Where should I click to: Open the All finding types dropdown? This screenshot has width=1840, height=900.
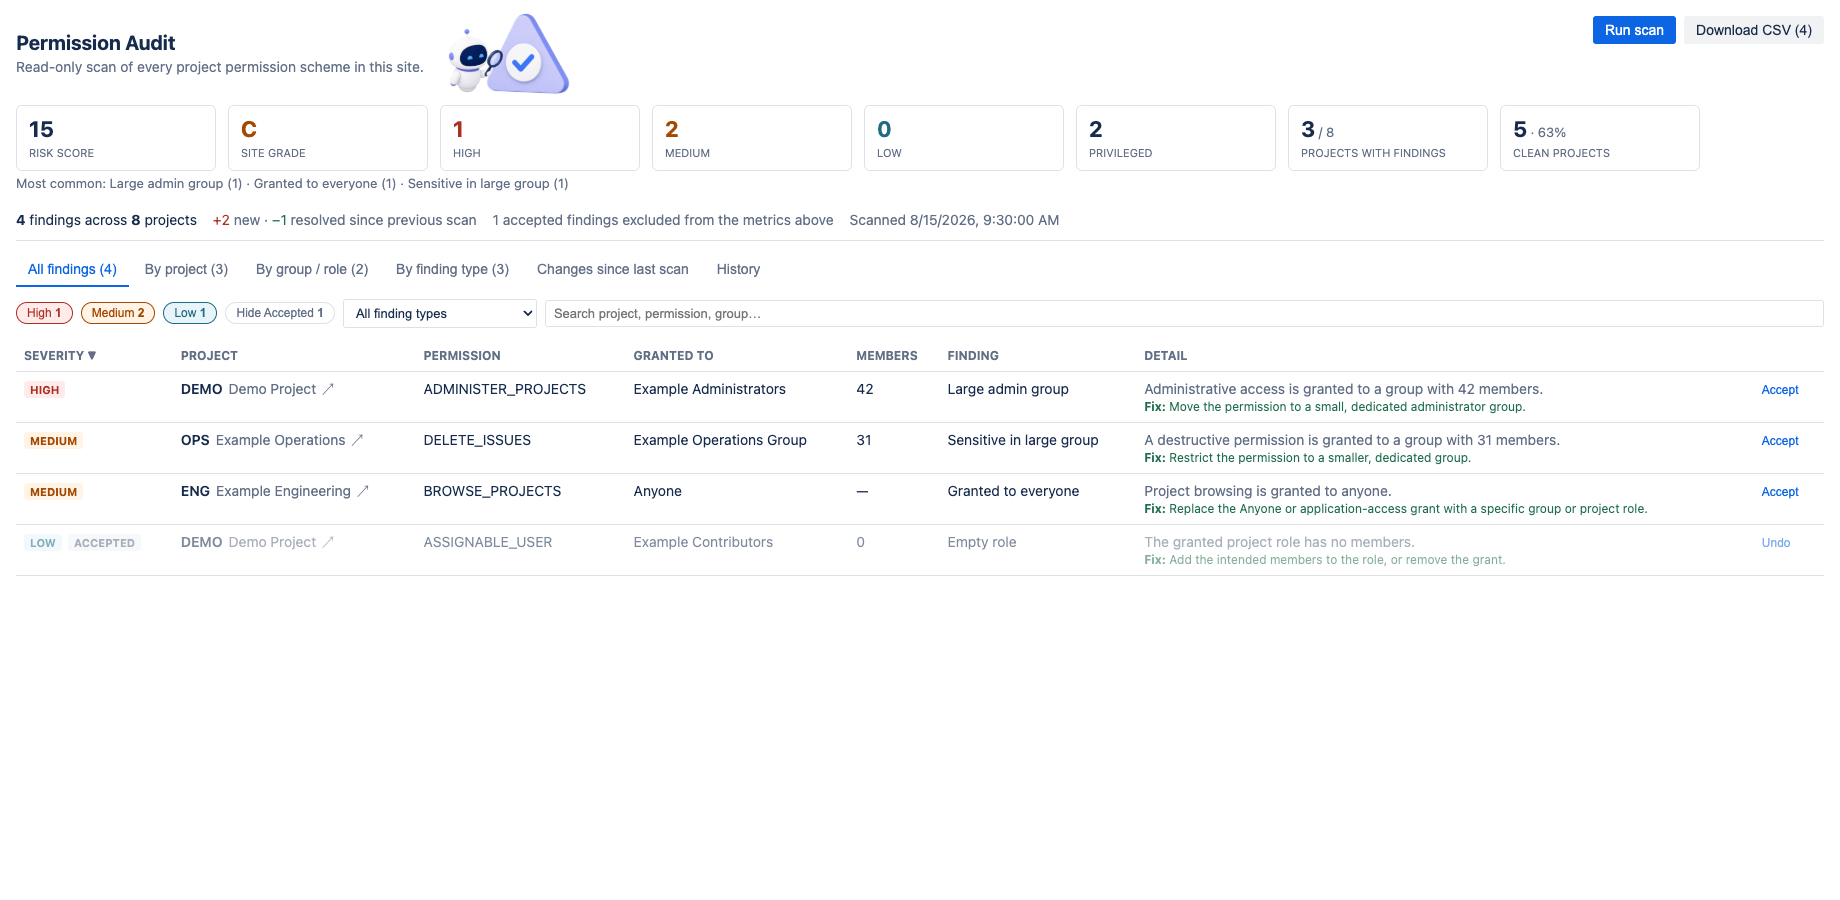[440, 313]
